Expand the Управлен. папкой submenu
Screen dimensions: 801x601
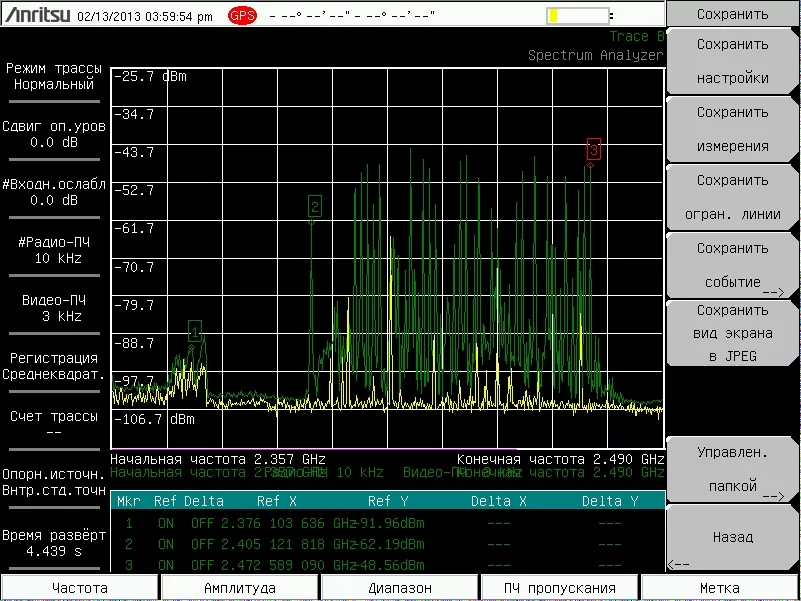[x=732, y=469]
